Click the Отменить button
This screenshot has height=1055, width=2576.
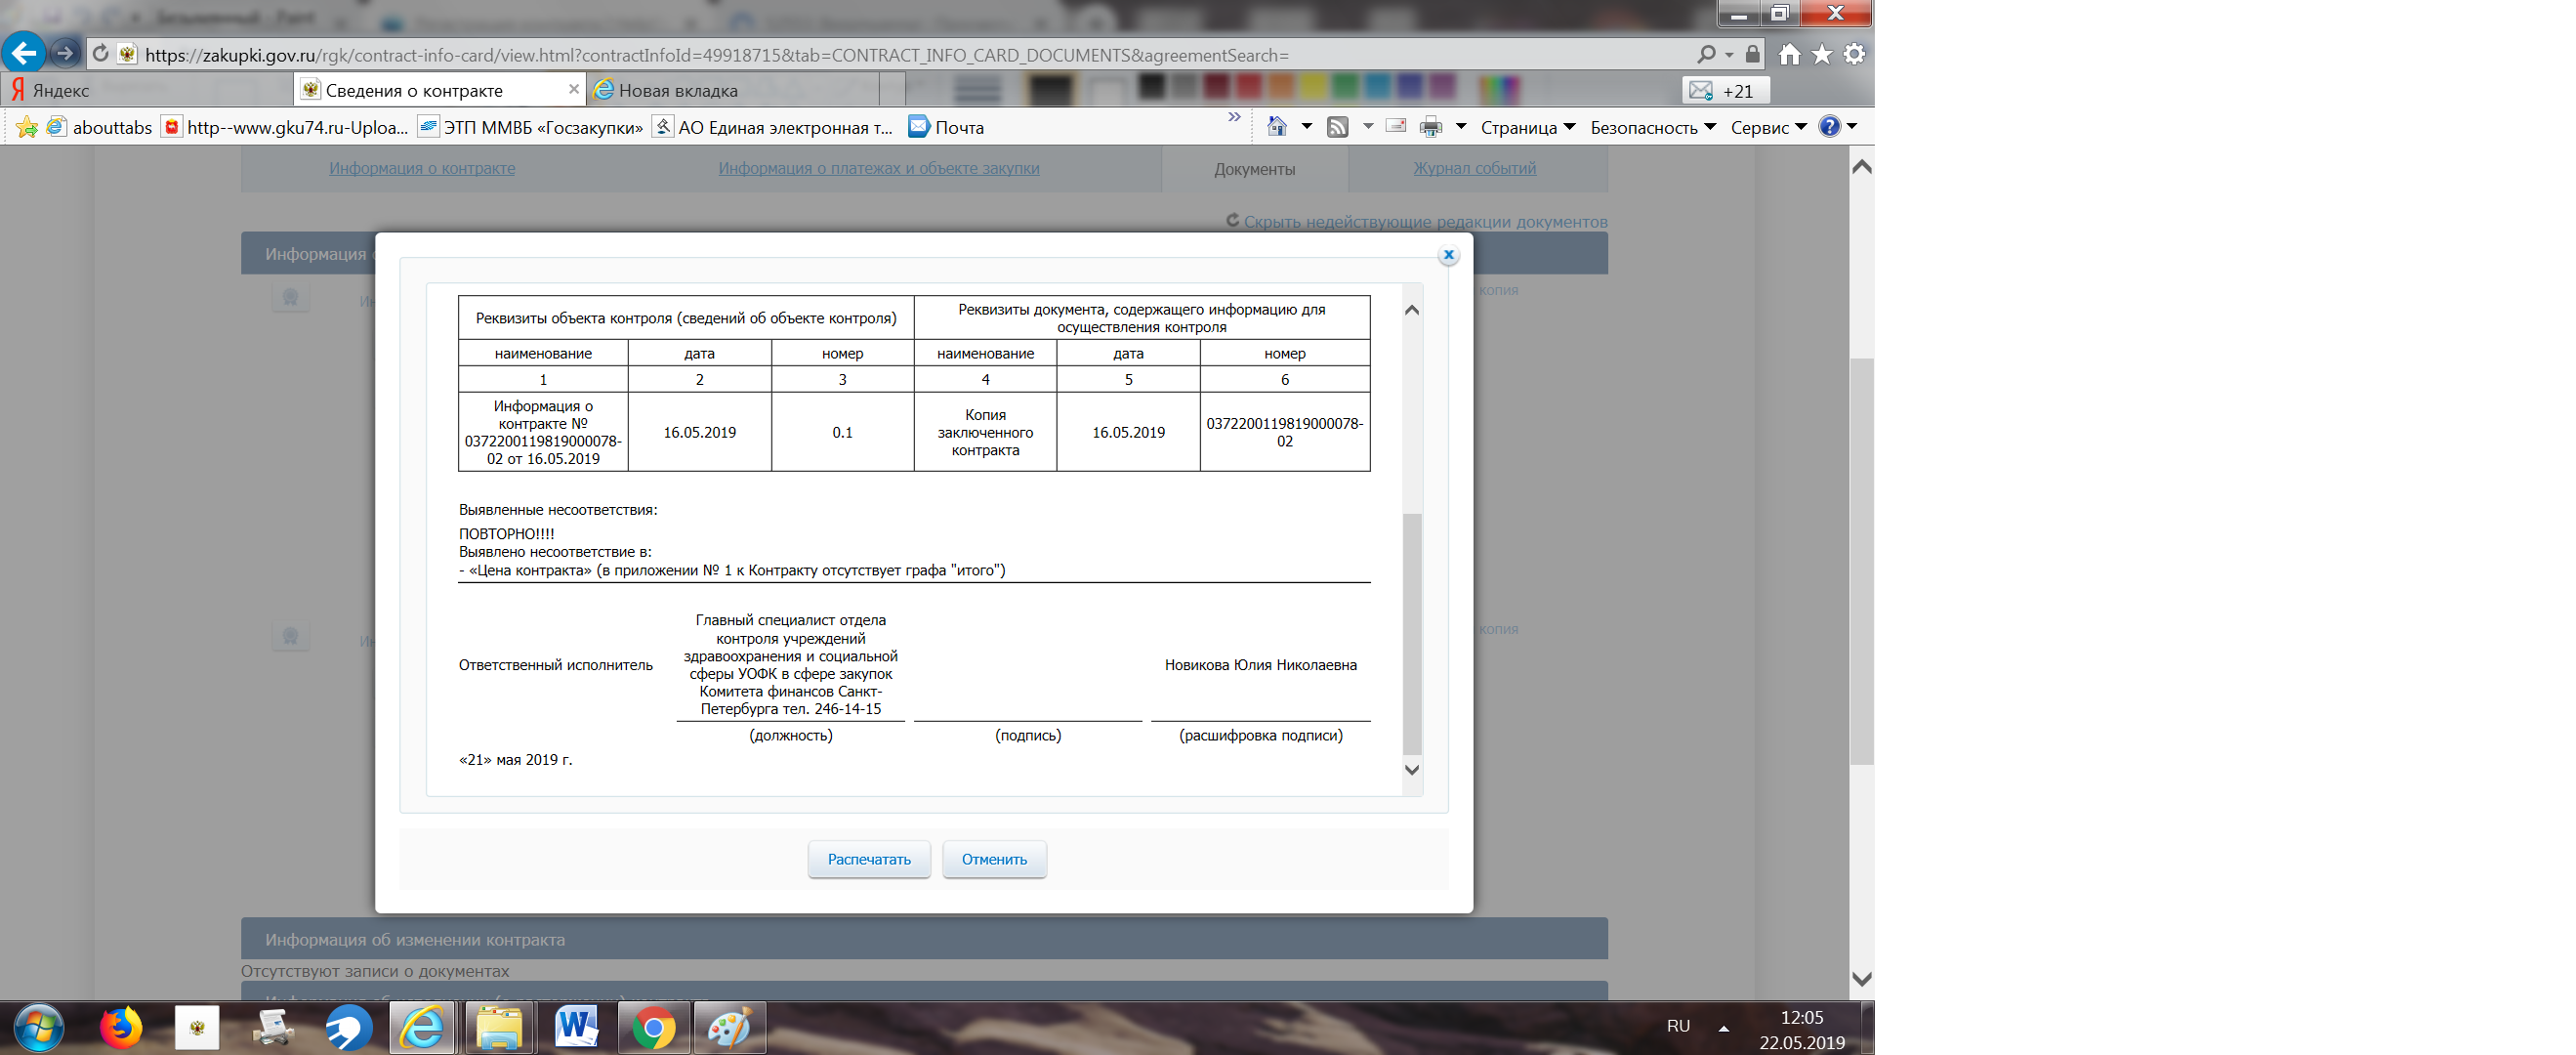994,859
